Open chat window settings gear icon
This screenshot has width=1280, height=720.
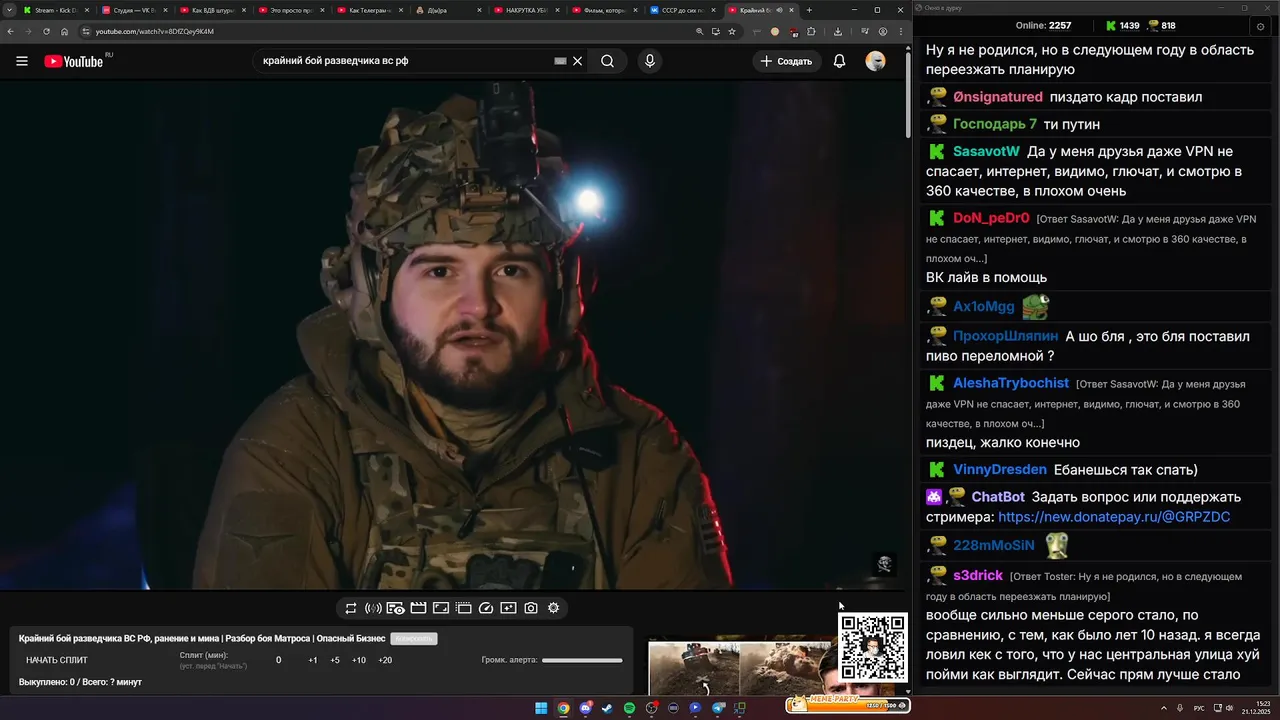1260,27
